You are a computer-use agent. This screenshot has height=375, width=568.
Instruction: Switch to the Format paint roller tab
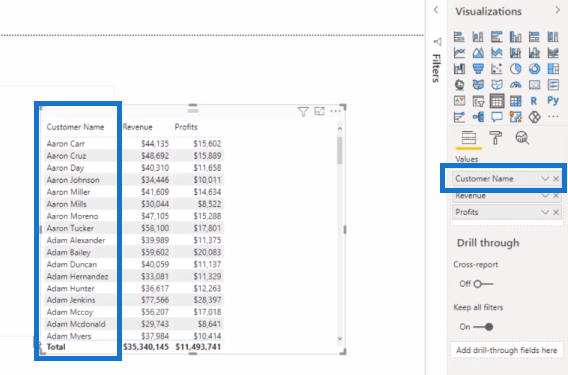click(496, 138)
